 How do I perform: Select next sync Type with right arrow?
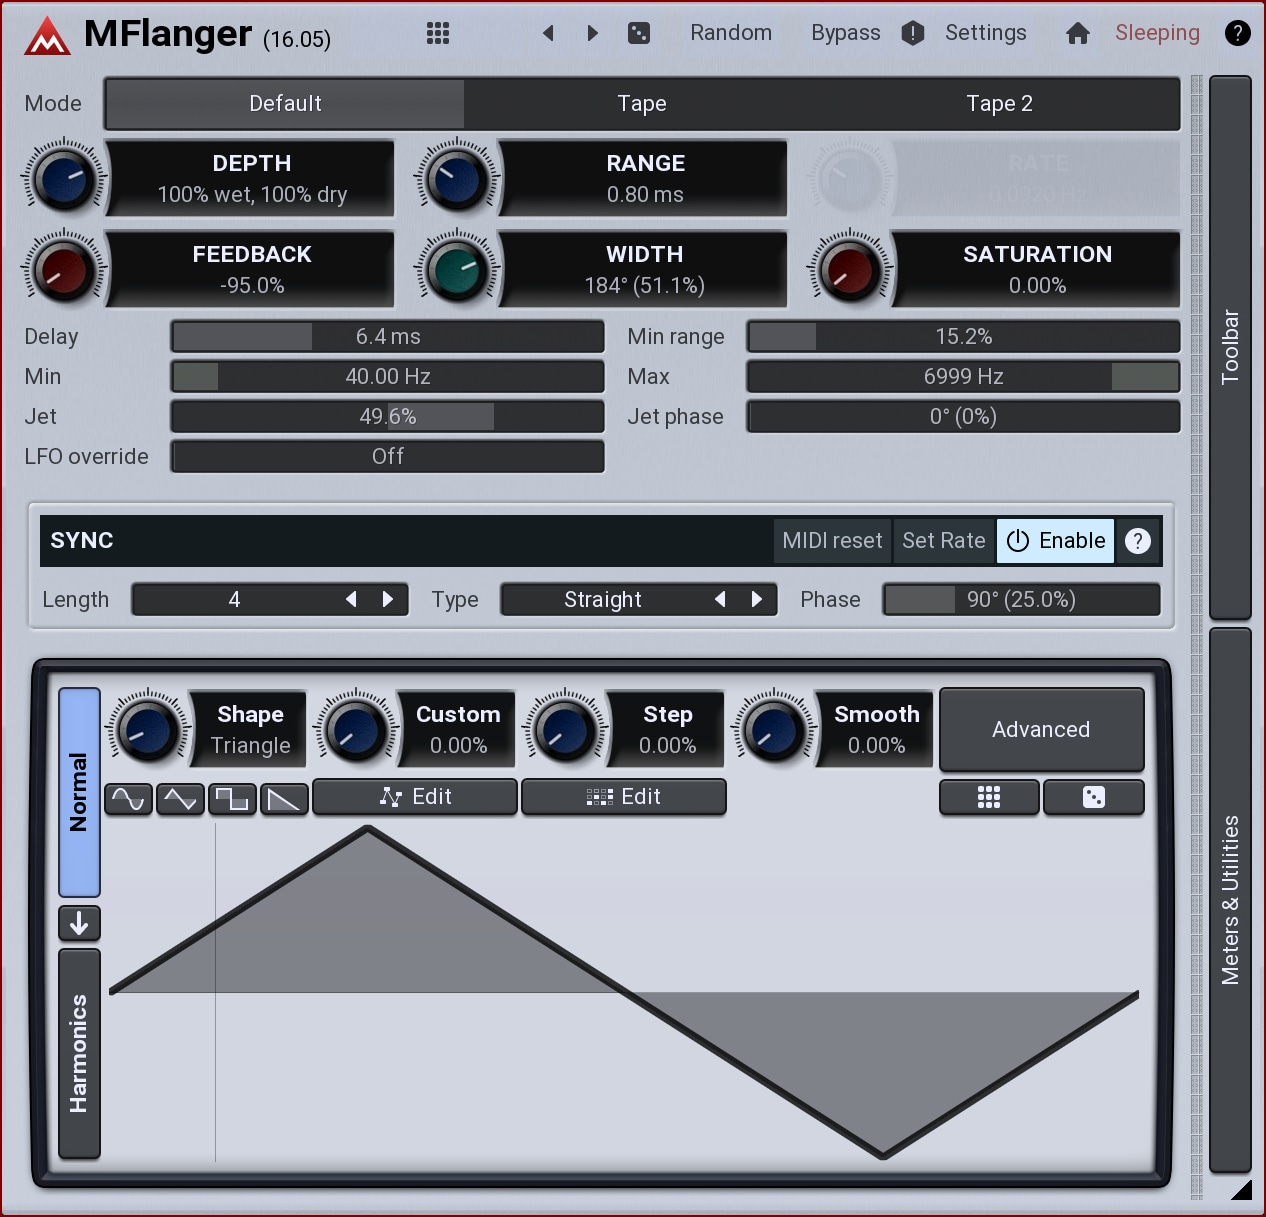pos(757,599)
